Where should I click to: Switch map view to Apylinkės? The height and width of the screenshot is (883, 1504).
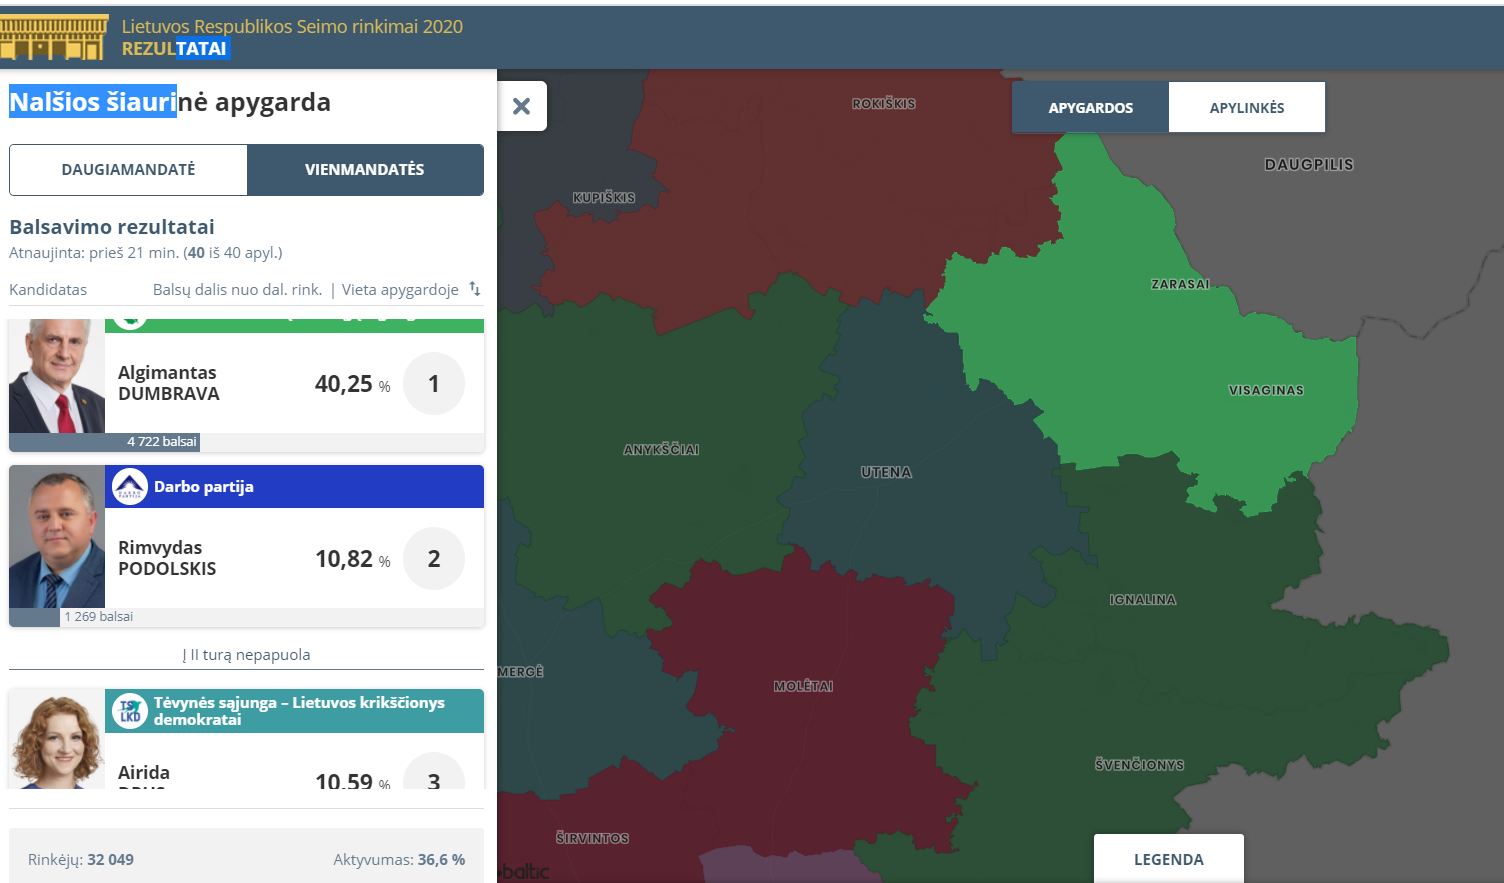[x=1247, y=107]
